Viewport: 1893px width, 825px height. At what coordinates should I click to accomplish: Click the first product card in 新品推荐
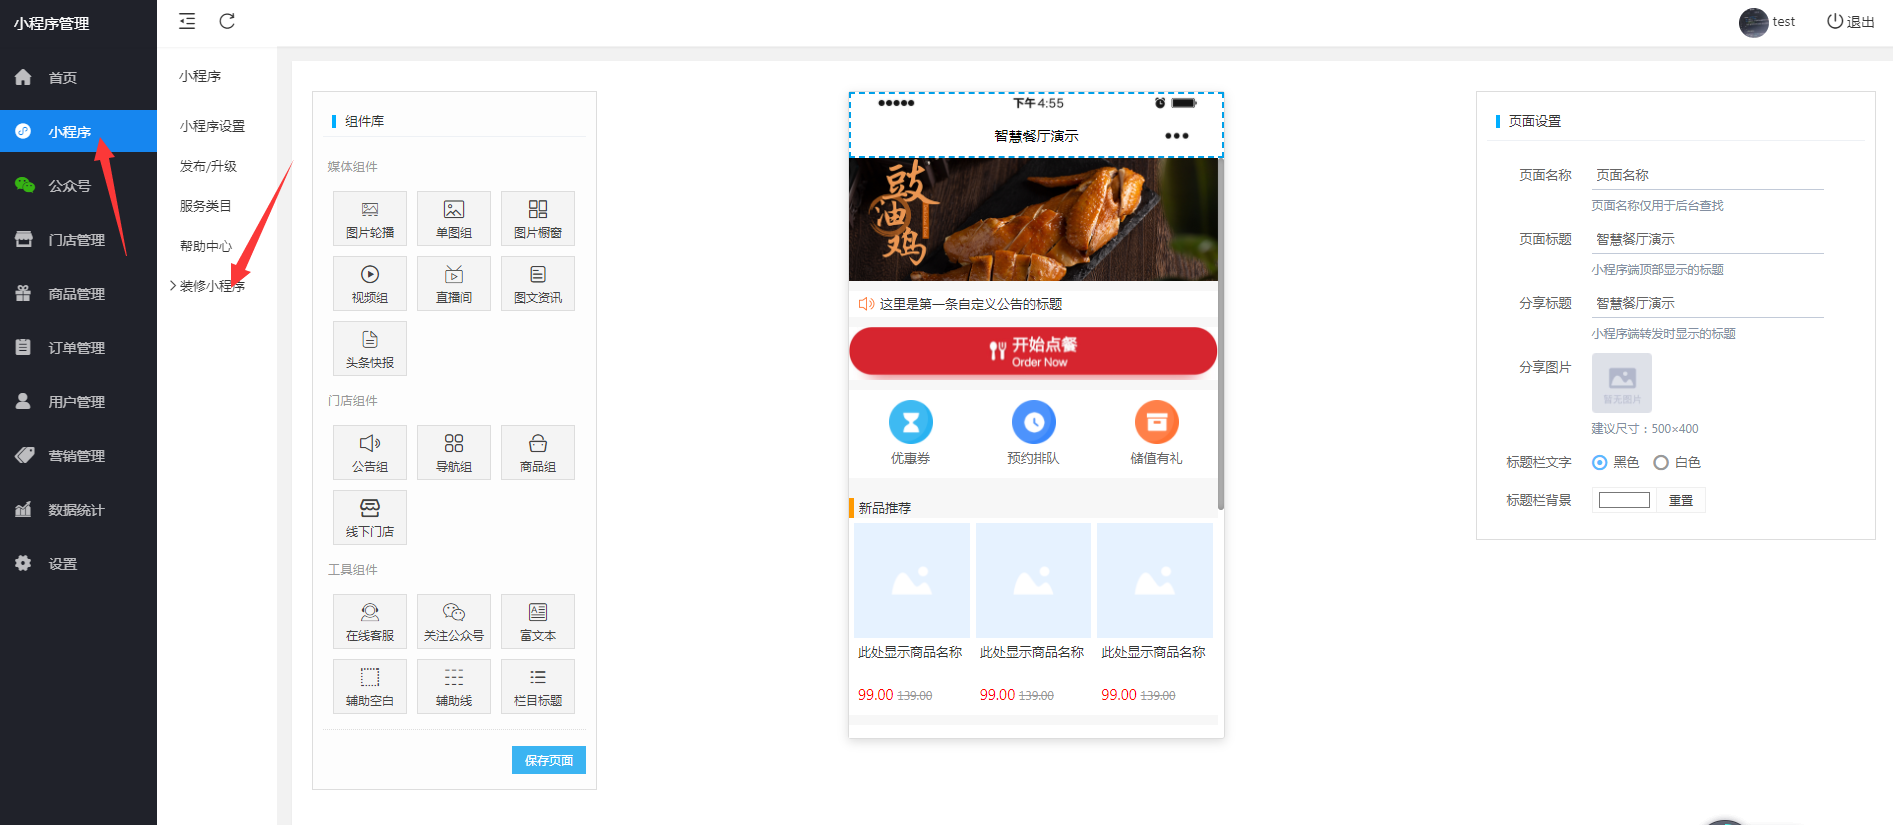911,613
